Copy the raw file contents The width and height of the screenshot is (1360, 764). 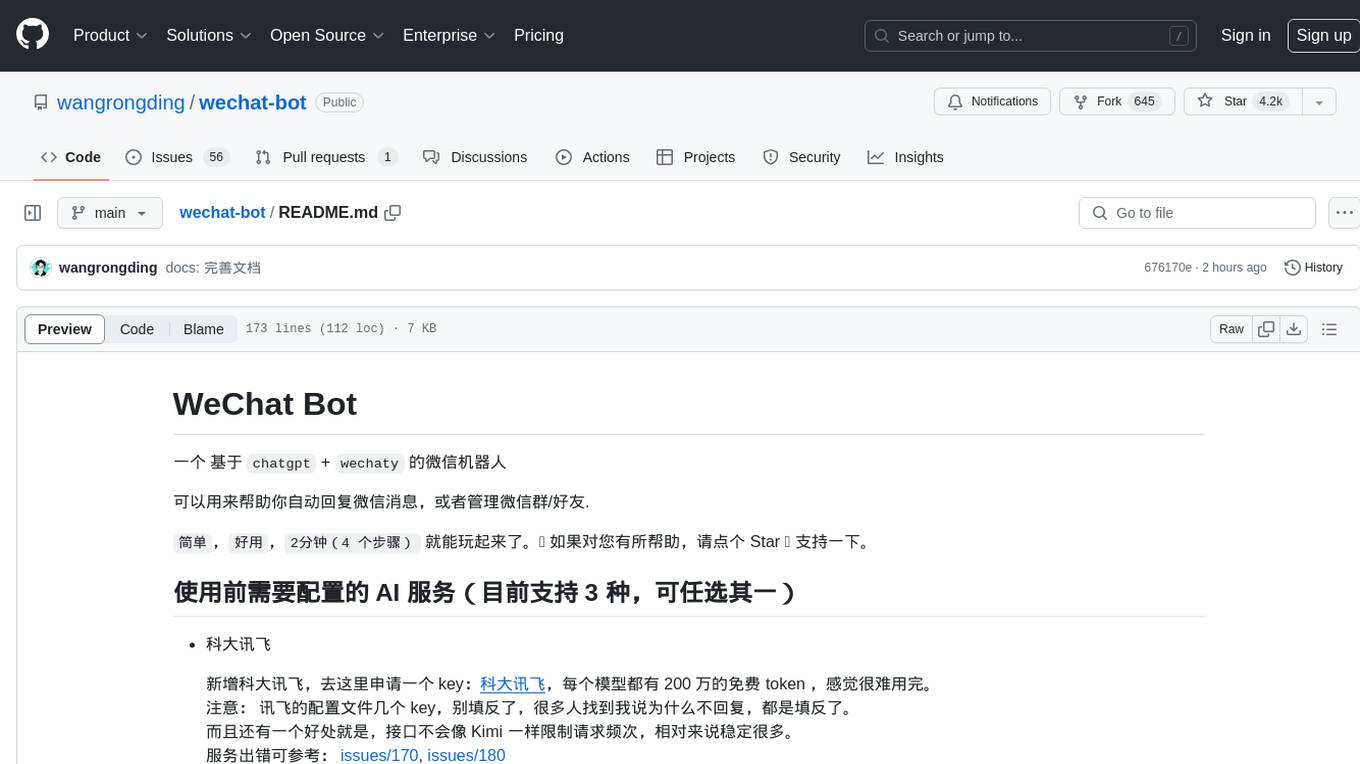[x=1267, y=329]
